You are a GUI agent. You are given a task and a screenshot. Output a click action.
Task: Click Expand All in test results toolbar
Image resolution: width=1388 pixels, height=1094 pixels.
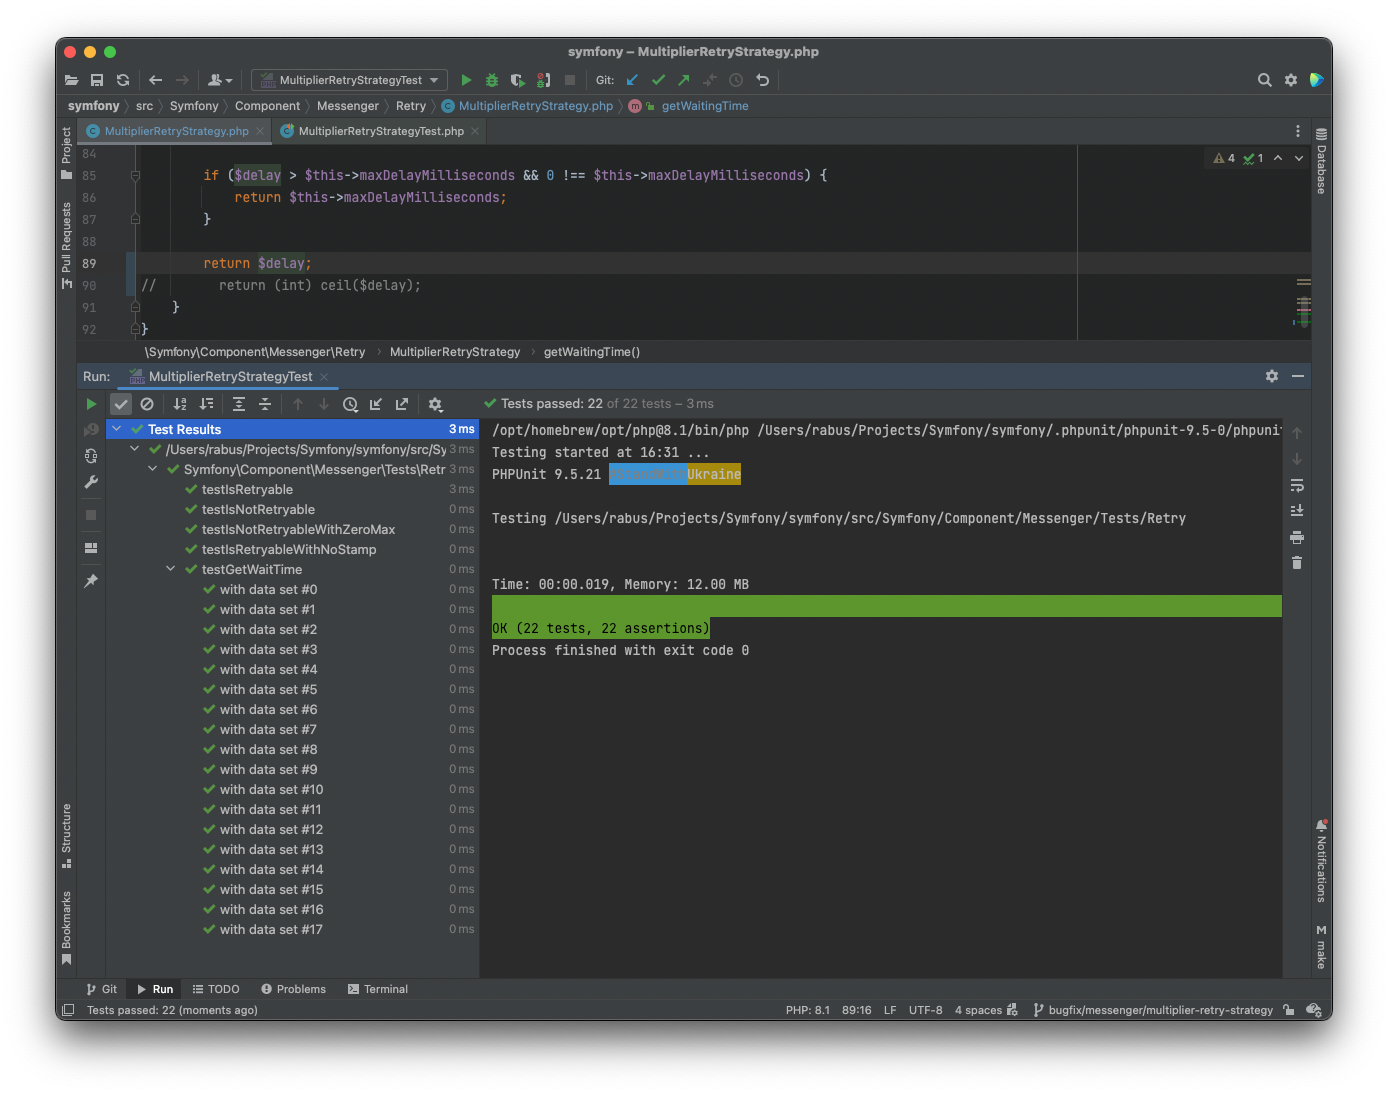coord(239,404)
